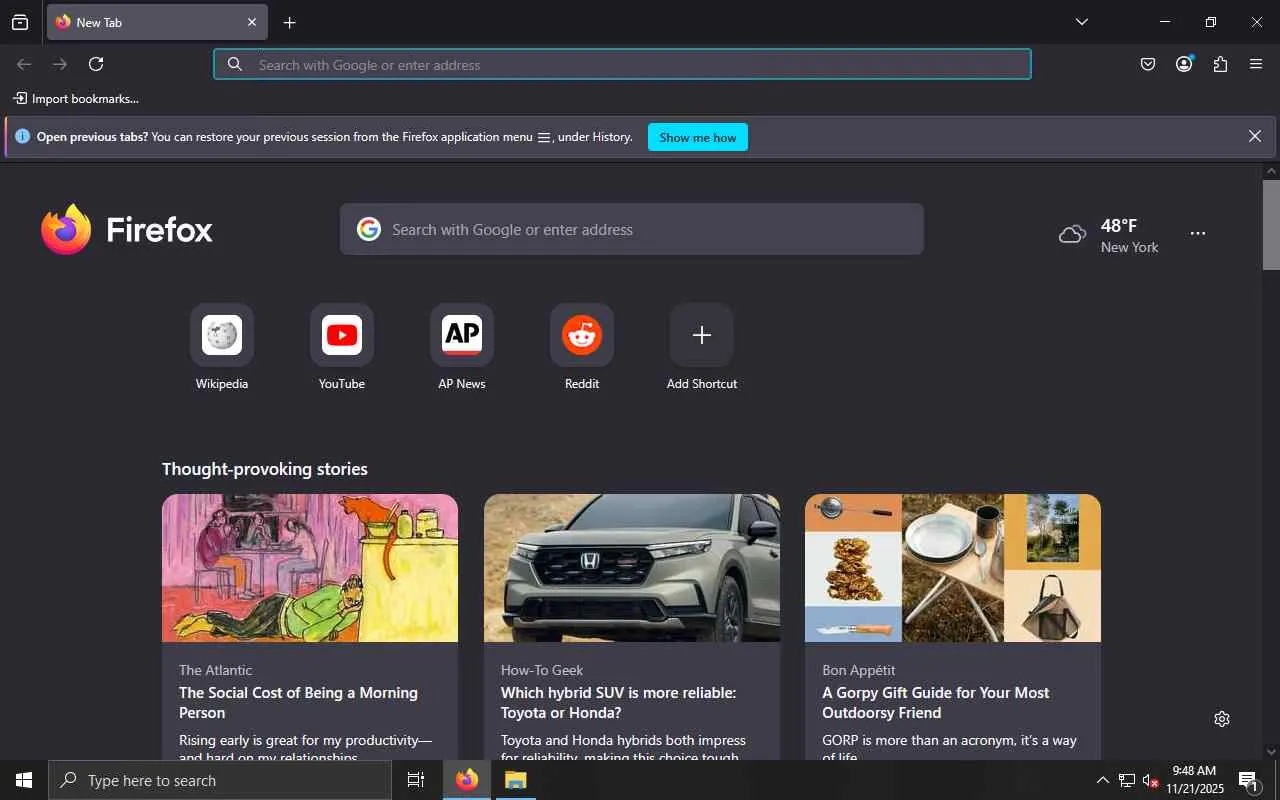This screenshot has height=800, width=1280.
Task: Open the New York weather widget
Action: [1108, 235]
